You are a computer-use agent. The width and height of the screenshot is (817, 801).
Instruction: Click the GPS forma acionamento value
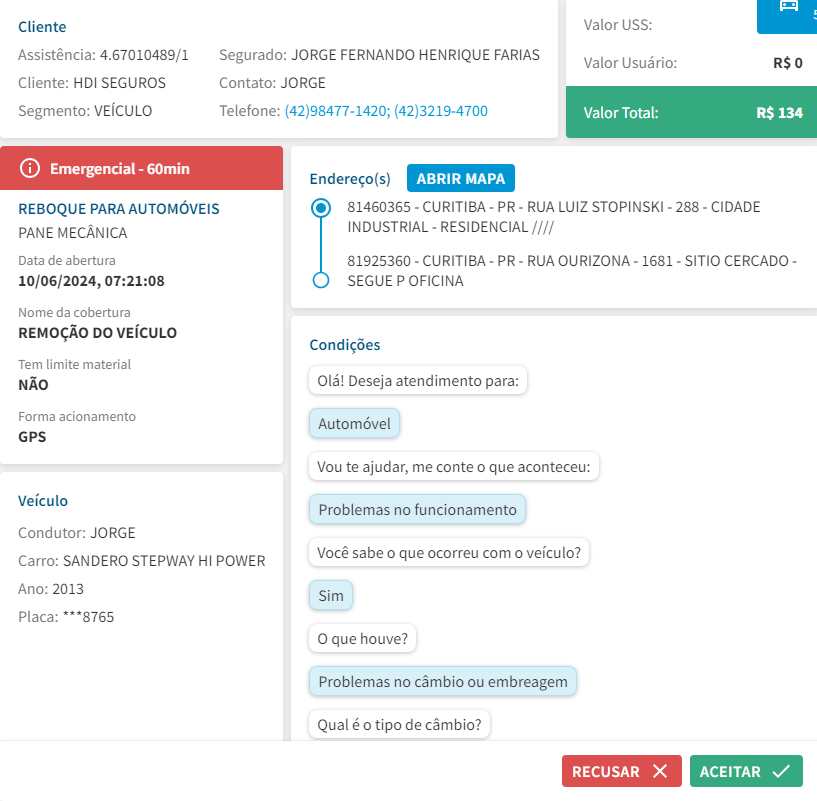[x=32, y=437]
